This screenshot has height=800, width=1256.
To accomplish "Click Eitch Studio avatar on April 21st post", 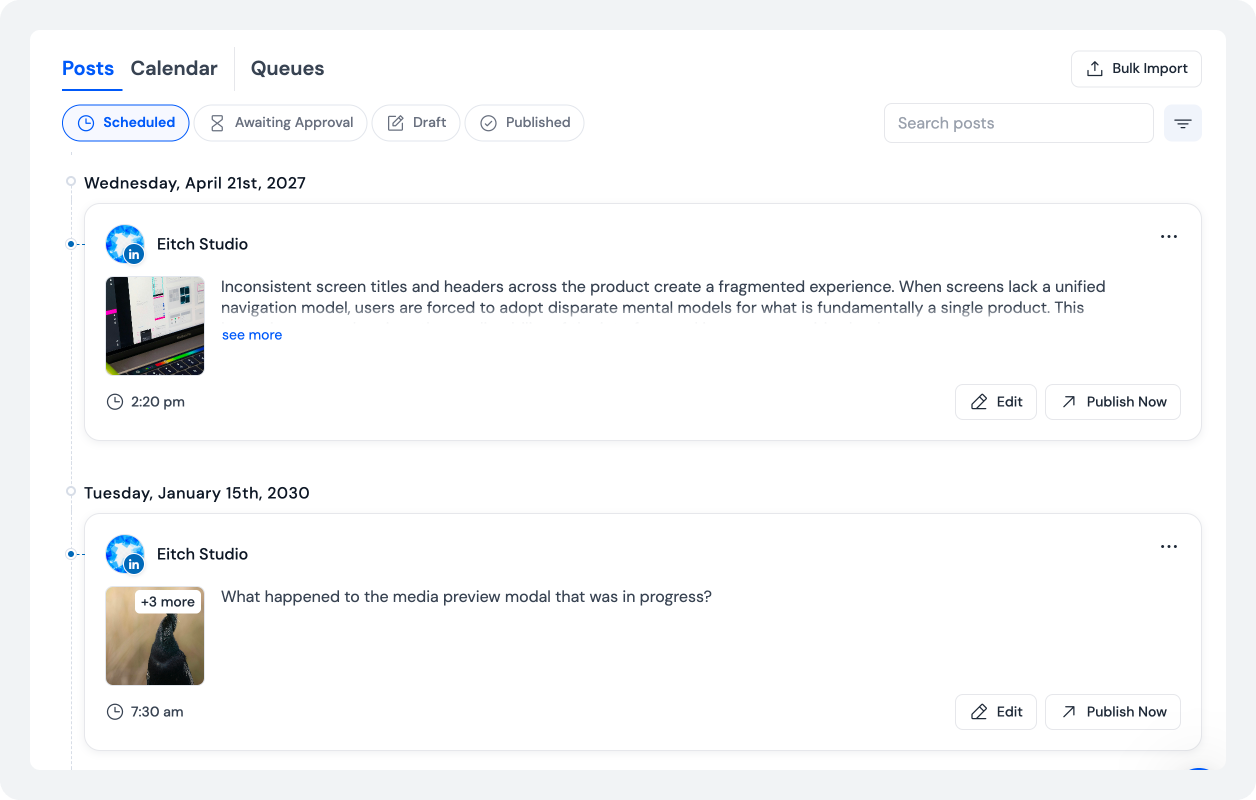I will pos(125,244).
